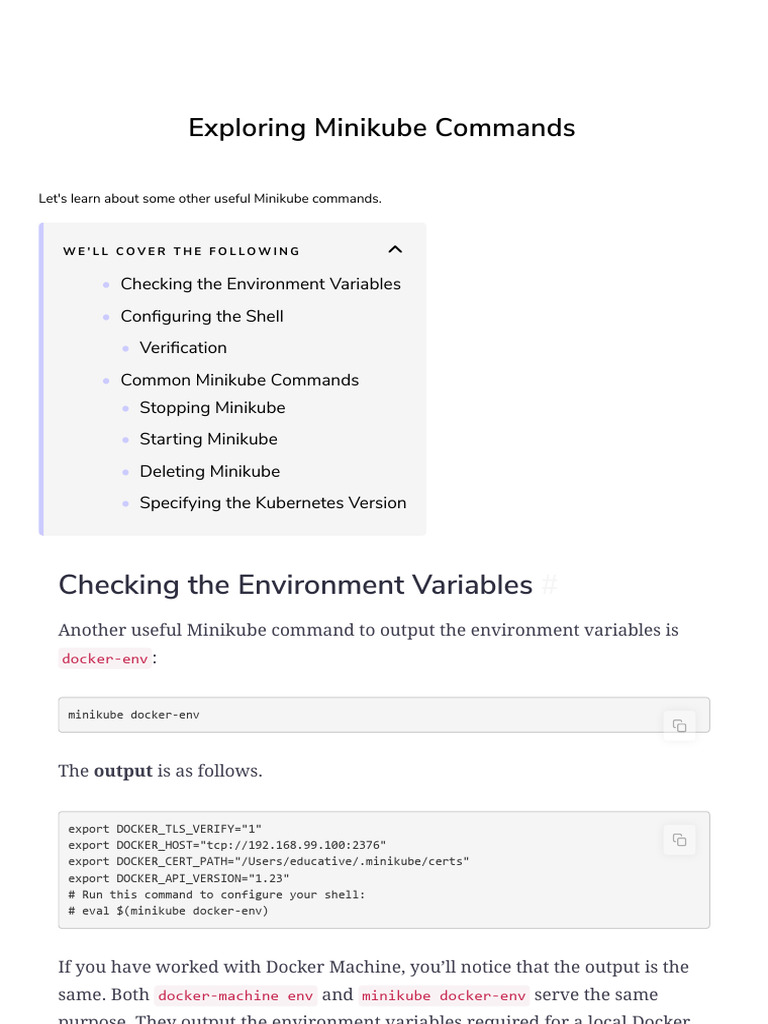This screenshot has height=1024, width=768.
Task: Click the Checking the Environment Variables heading
Action: 295,585
